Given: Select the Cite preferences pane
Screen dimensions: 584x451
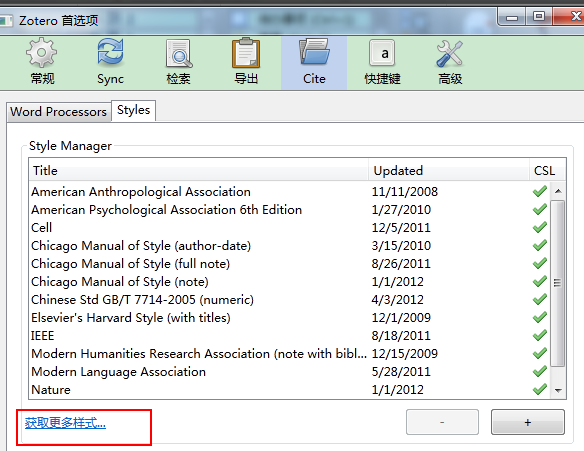Looking at the screenshot, I should coord(314,63).
